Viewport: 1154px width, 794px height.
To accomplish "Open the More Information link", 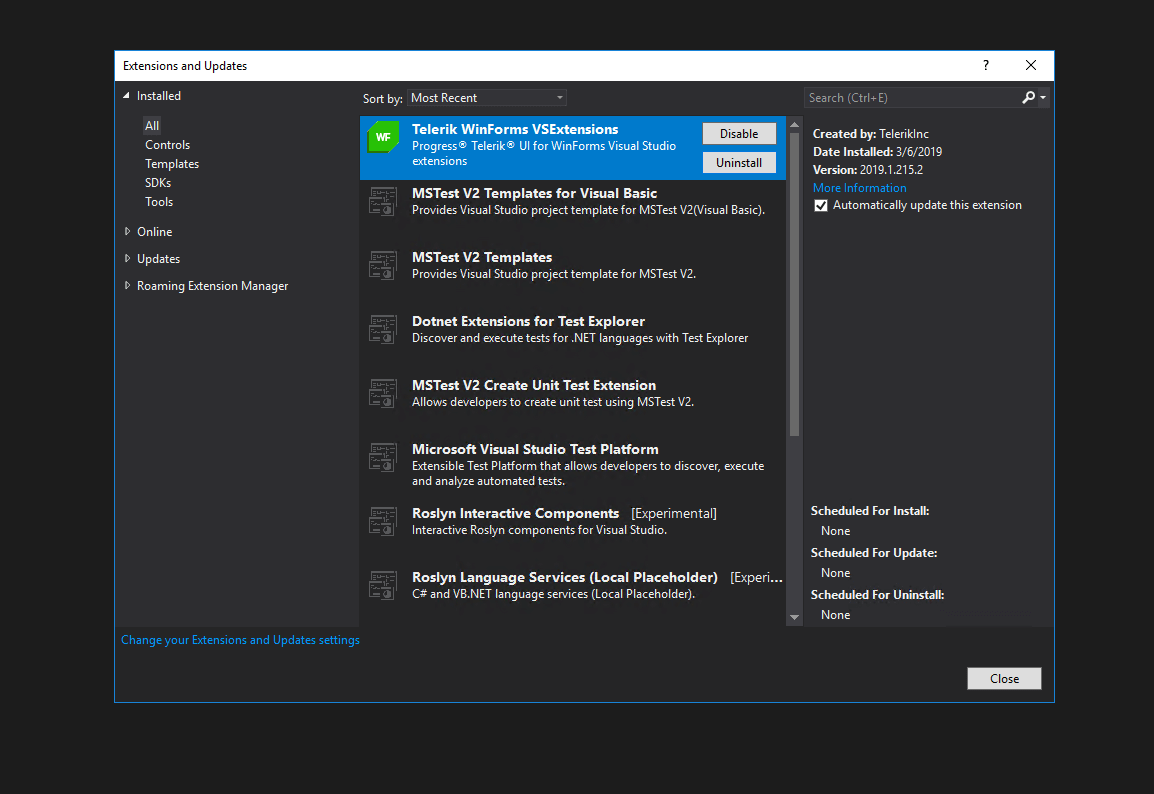I will tap(859, 188).
